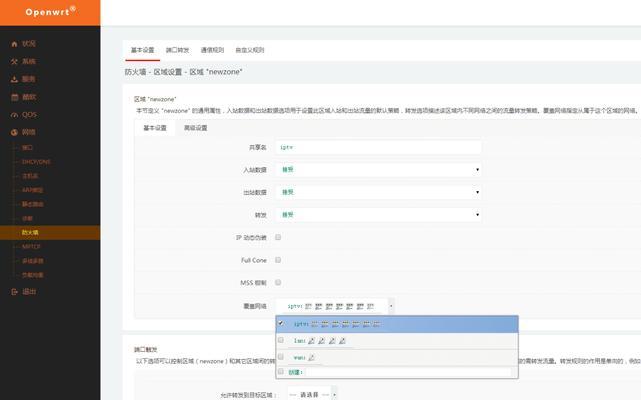
Task: Collapse the 网络 section in the sidebar
Action: point(29,132)
